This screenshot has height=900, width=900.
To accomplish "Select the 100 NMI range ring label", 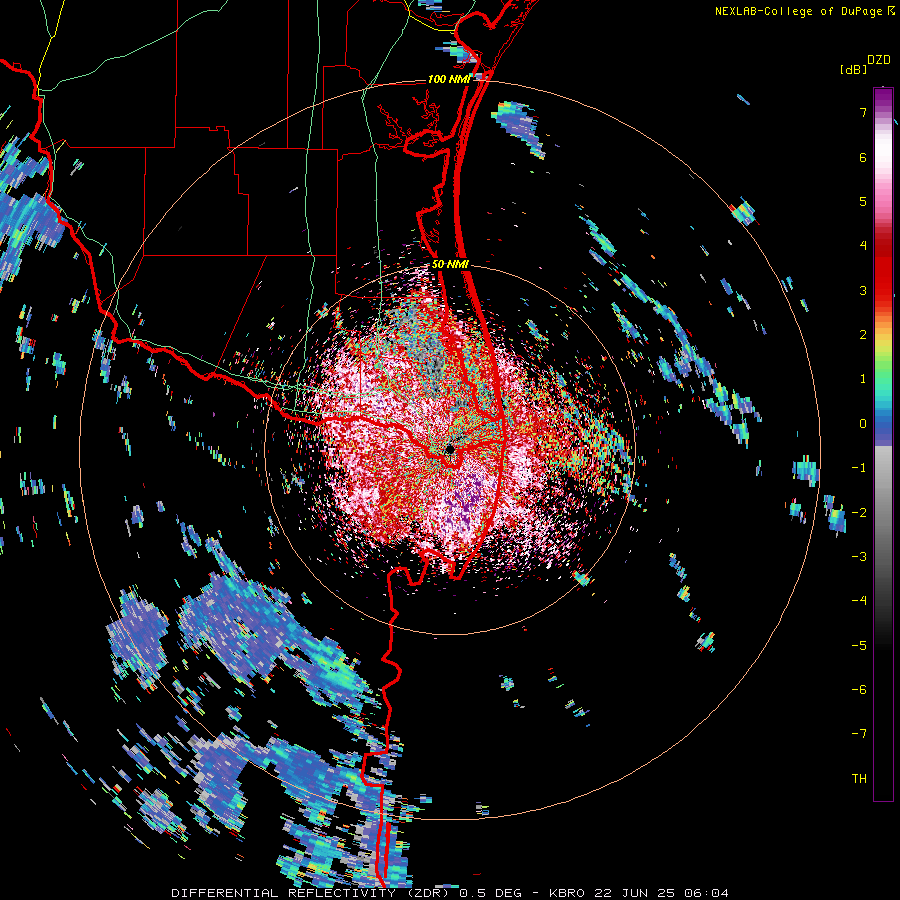I will [449, 79].
